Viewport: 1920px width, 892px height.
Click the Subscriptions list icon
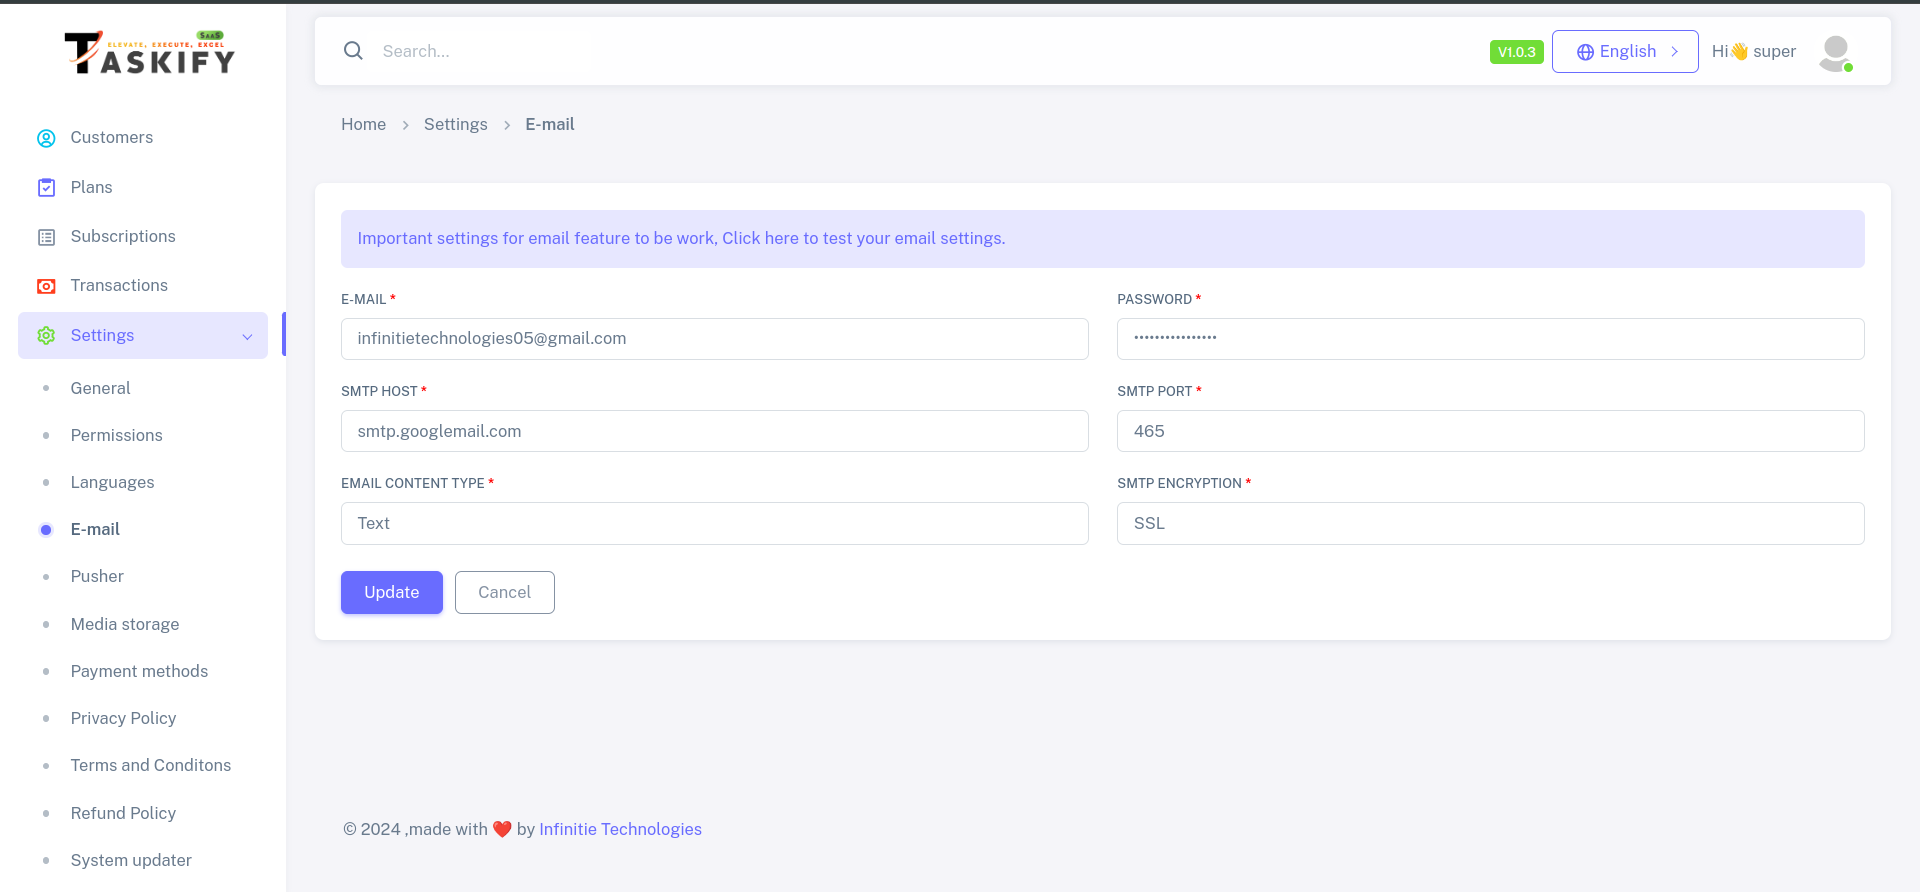(46, 237)
